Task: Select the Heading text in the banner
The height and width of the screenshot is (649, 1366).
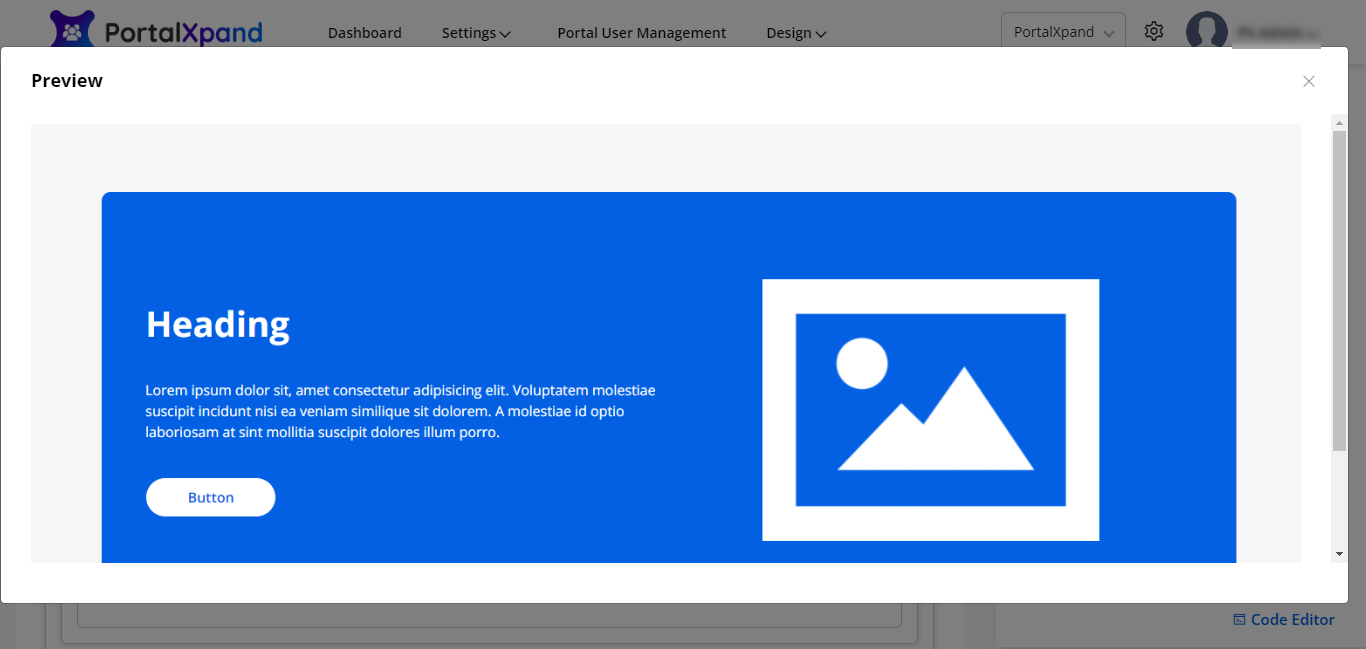Action: (x=218, y=324)
